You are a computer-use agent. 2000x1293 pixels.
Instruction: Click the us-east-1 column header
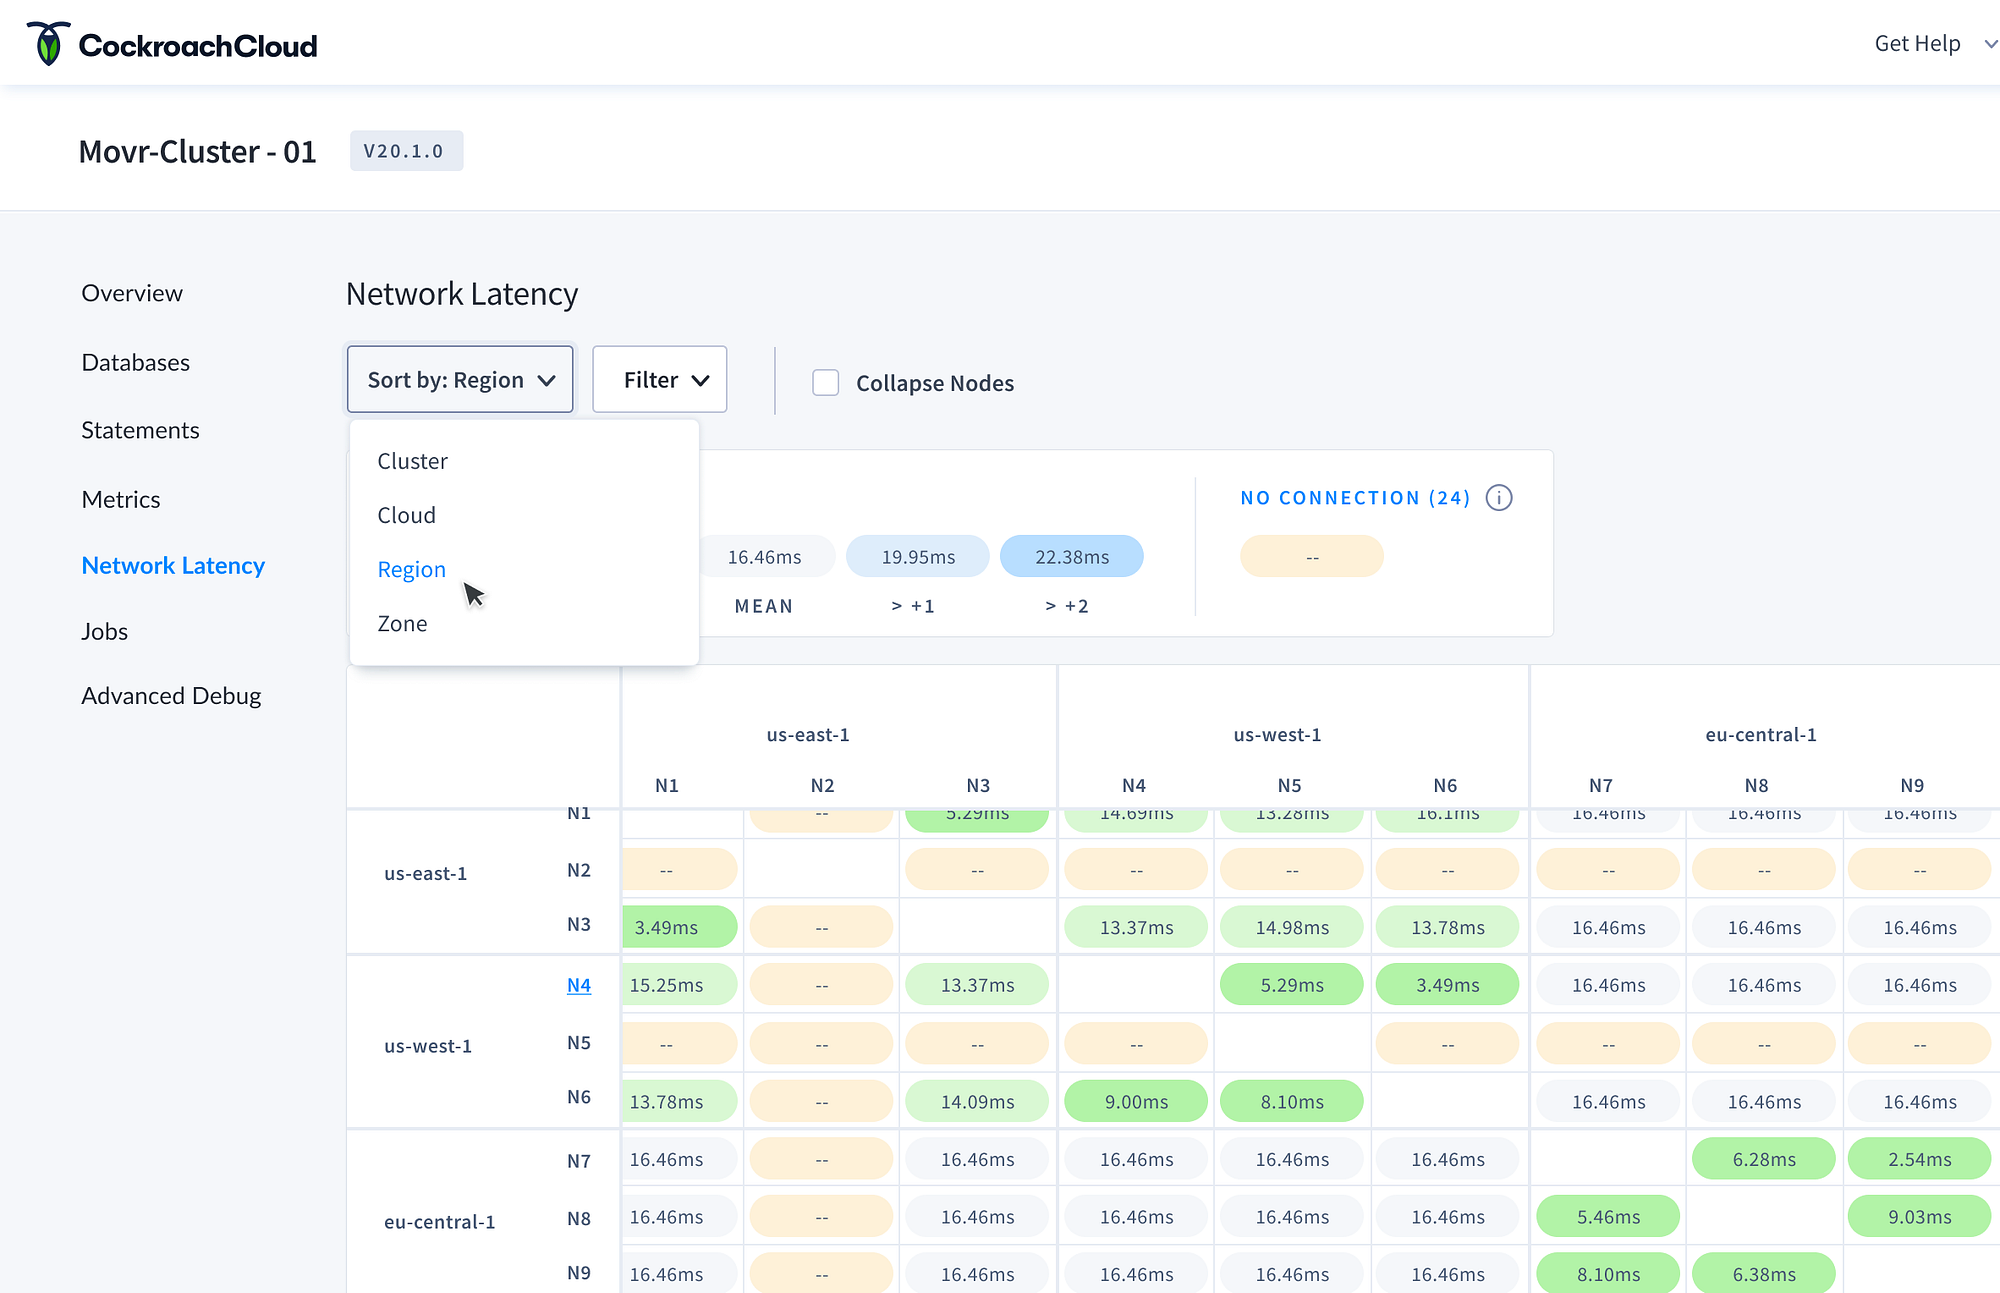click(x=808, y=734)
